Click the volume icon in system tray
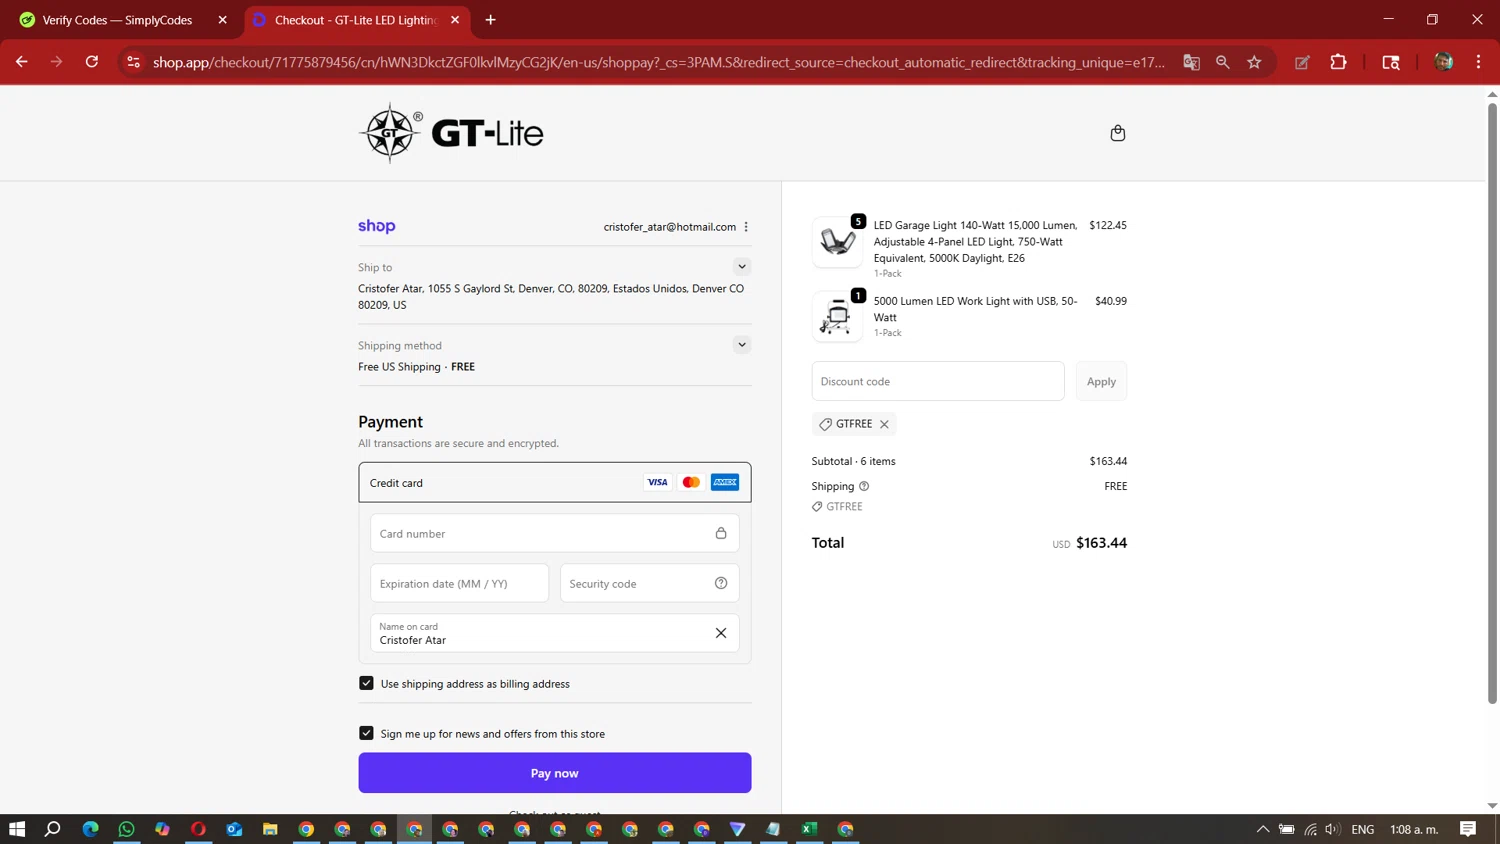This screenshot has width=1500, height=844. [x=1332, y=829]
